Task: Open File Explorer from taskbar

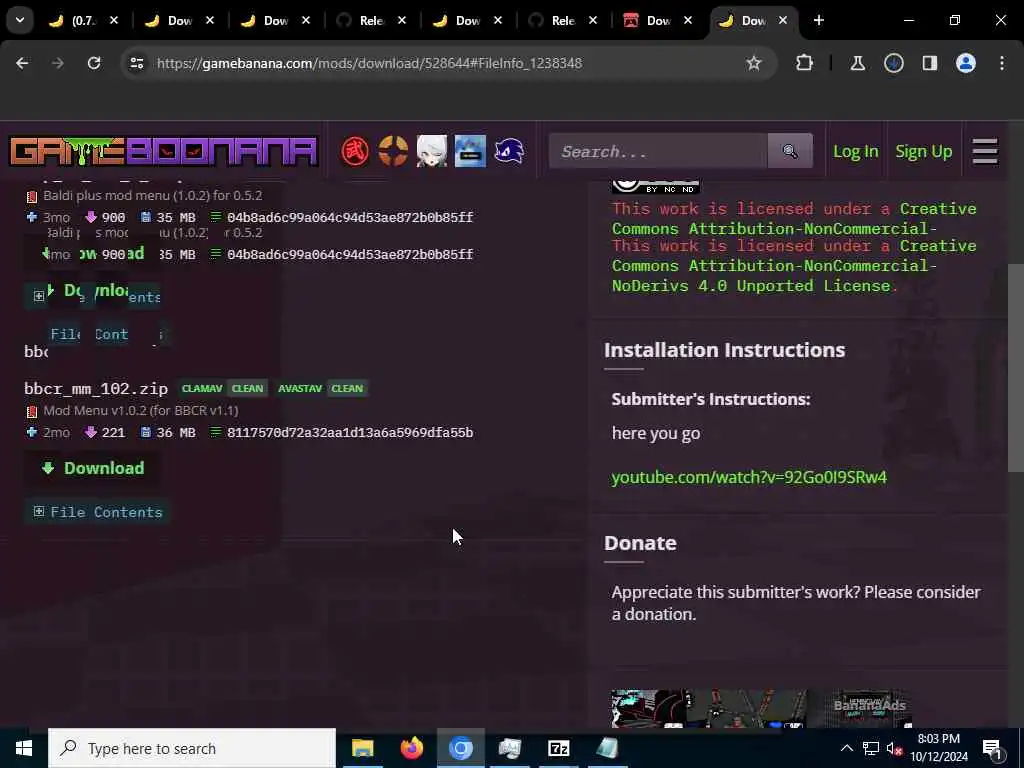Action: tap(362, 748)
